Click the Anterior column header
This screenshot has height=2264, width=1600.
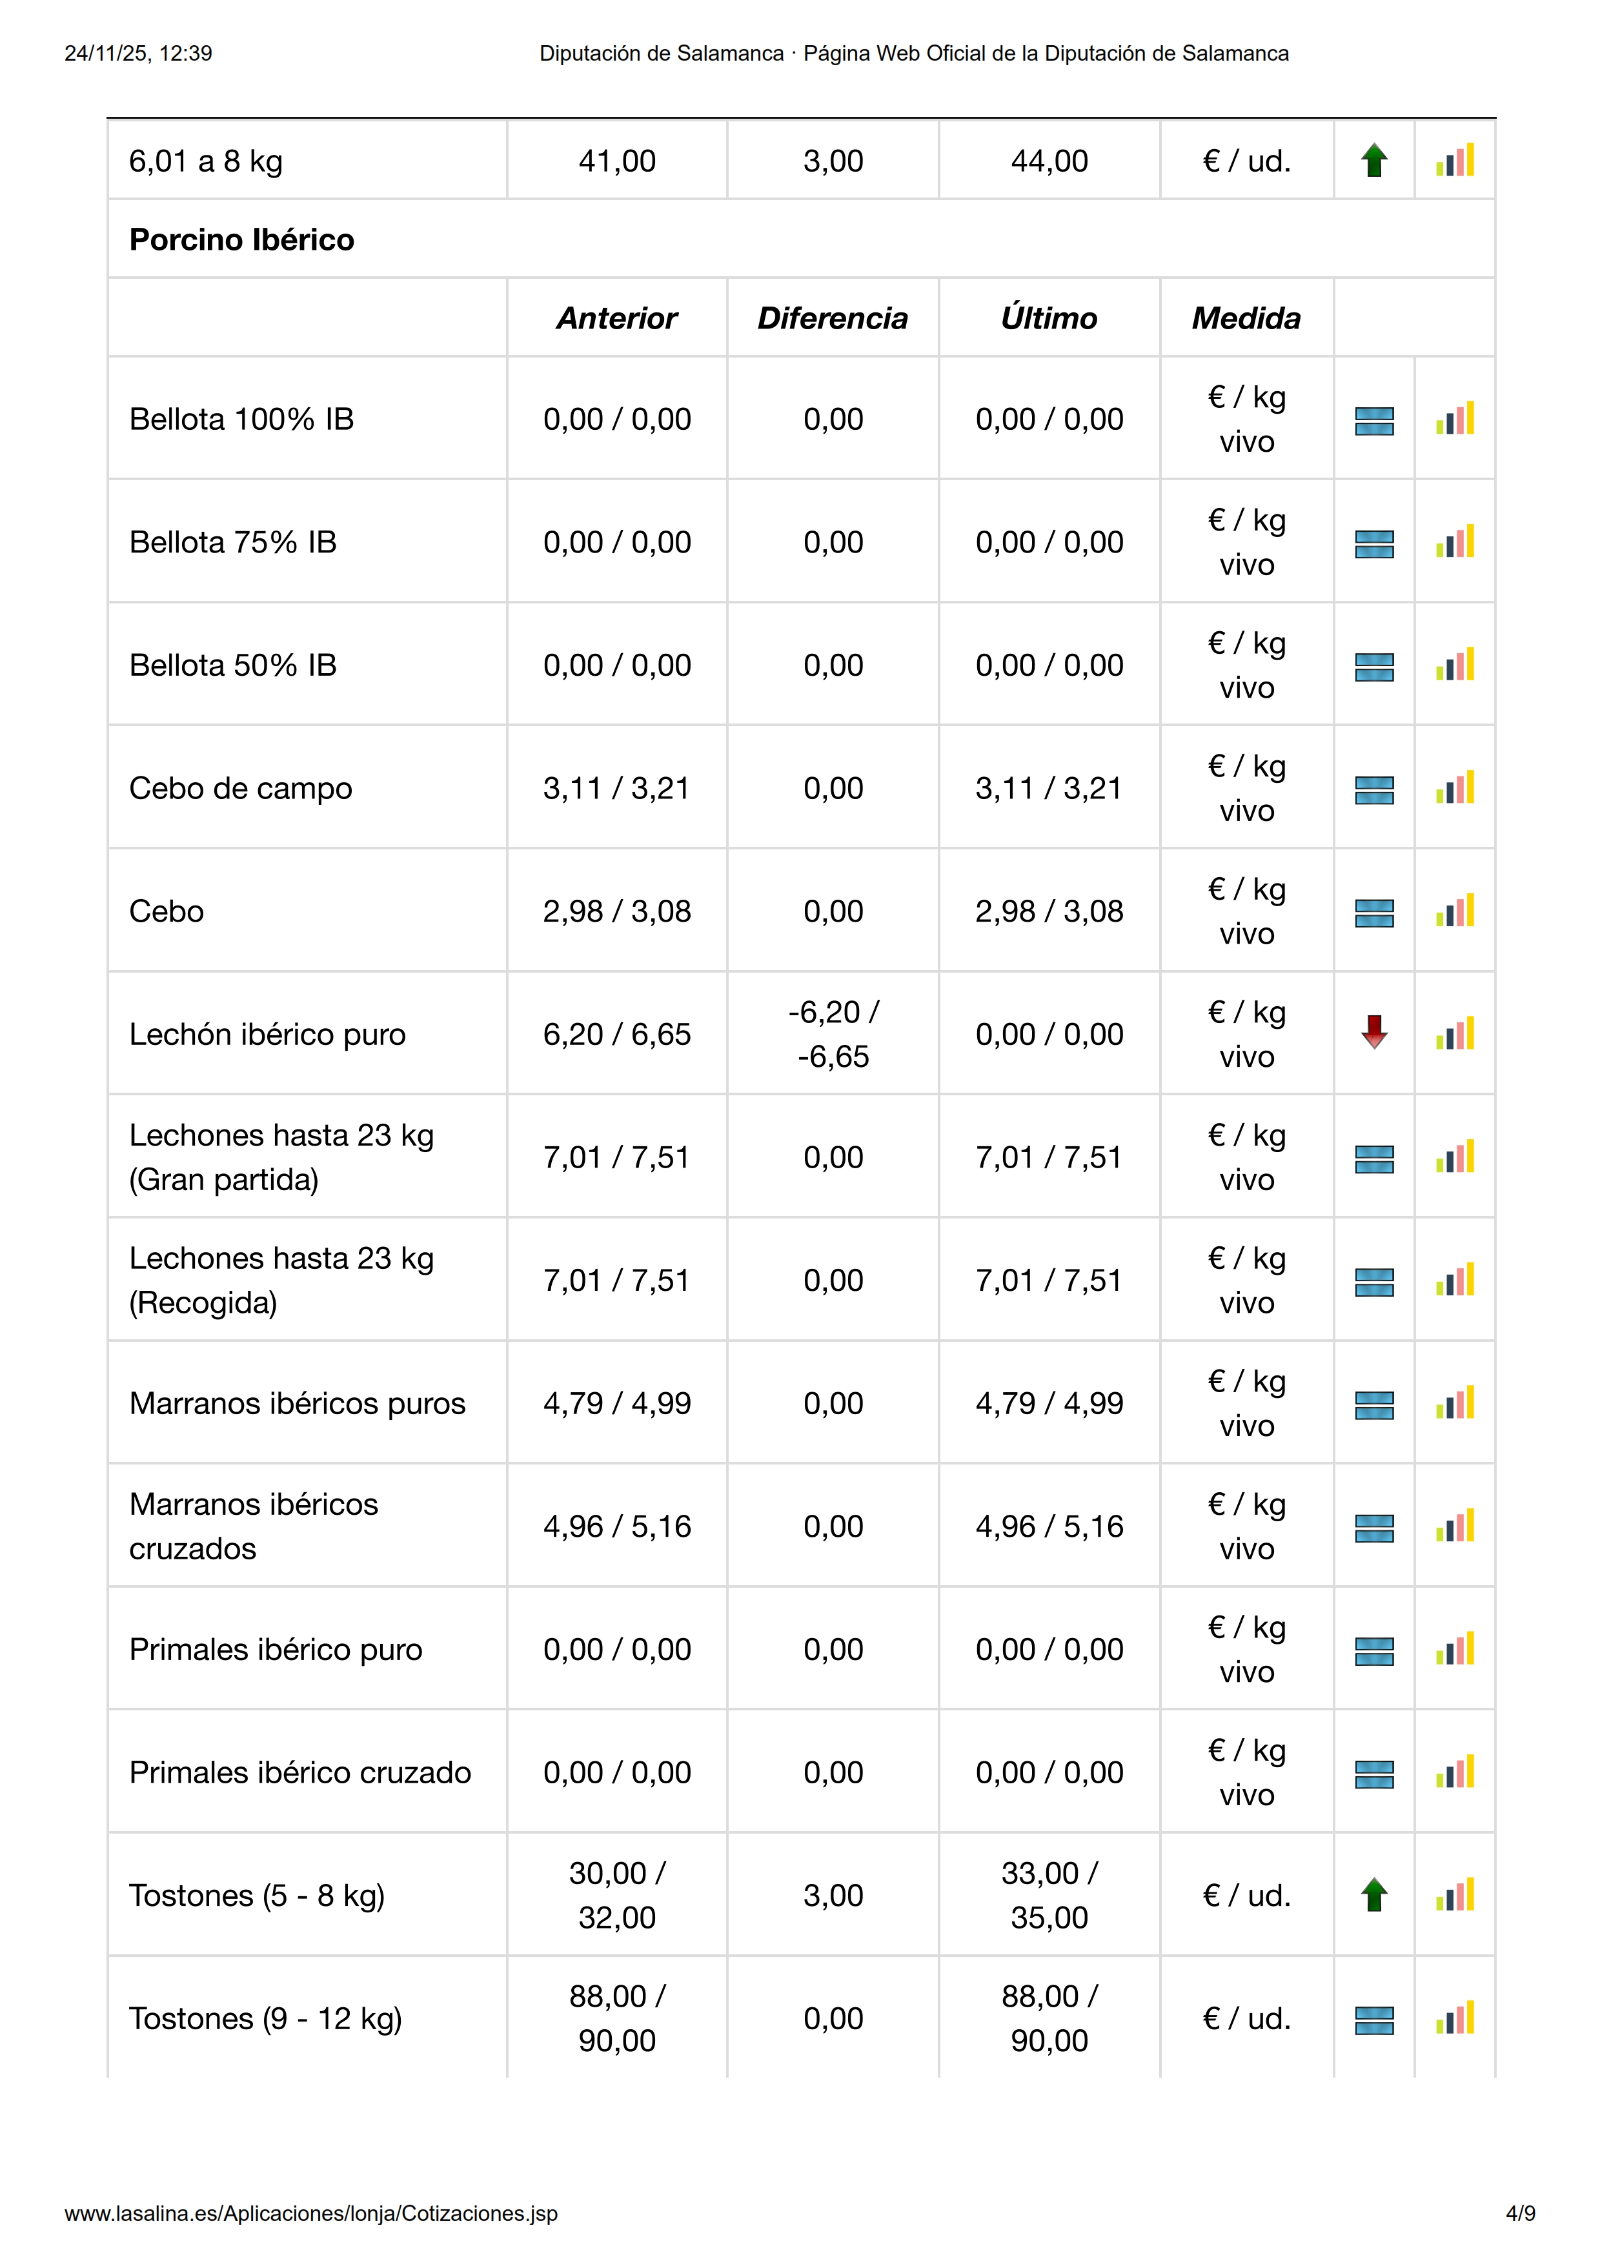coord(616,318)
